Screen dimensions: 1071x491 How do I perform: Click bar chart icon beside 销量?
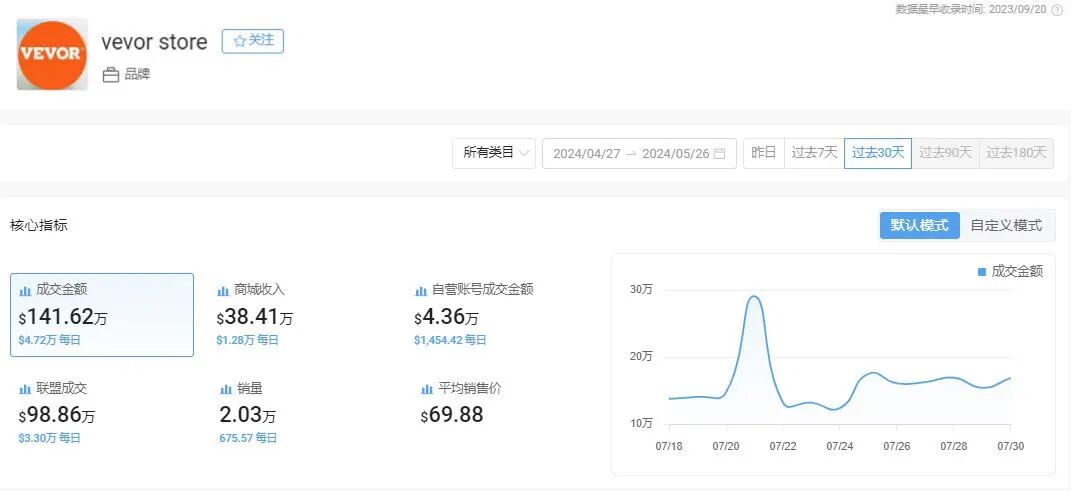click(x=225, y=389)
